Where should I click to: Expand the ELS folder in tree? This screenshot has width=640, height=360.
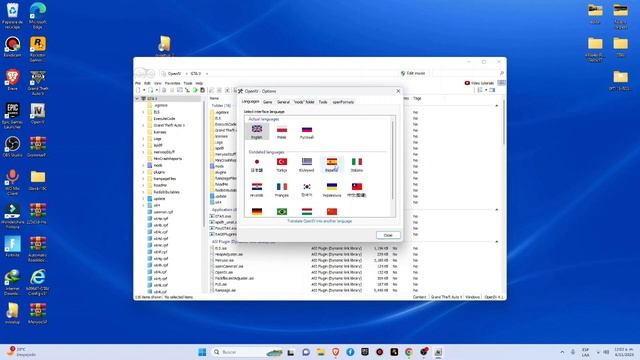(143, 112)
